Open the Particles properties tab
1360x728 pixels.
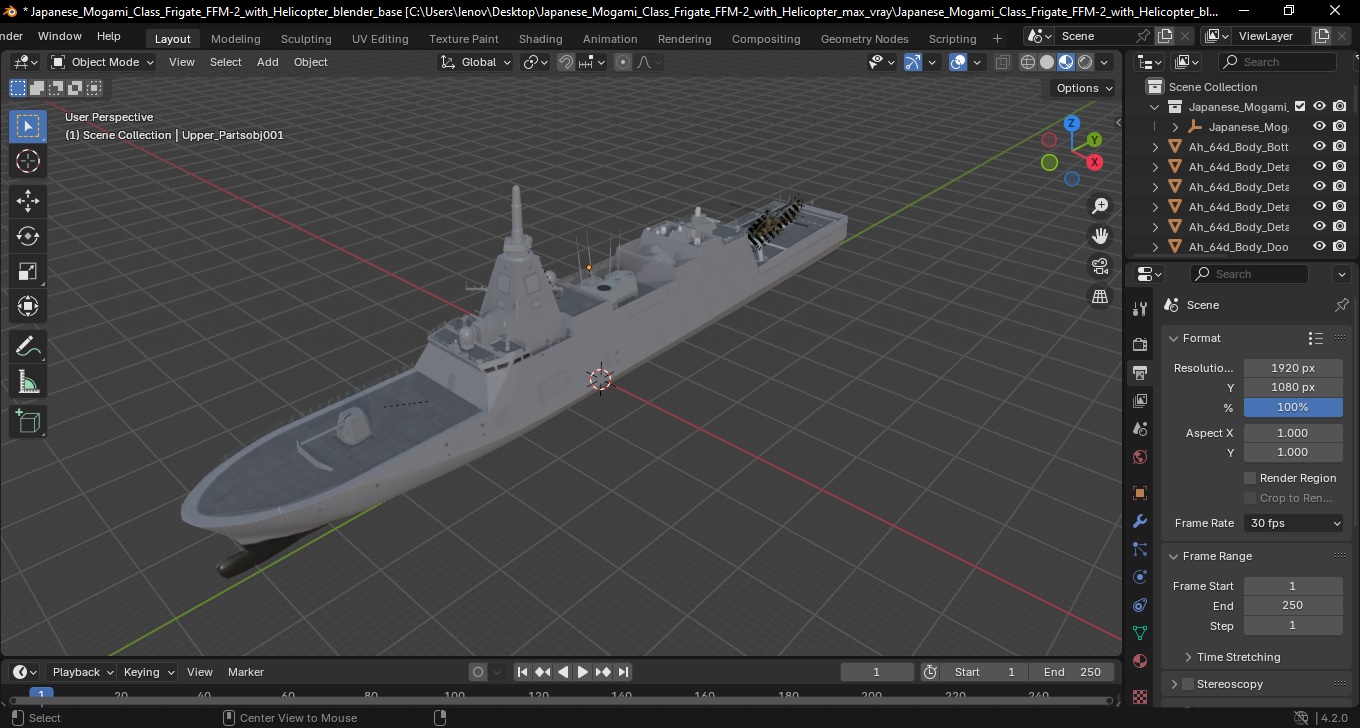click(x=1140, y=549)
